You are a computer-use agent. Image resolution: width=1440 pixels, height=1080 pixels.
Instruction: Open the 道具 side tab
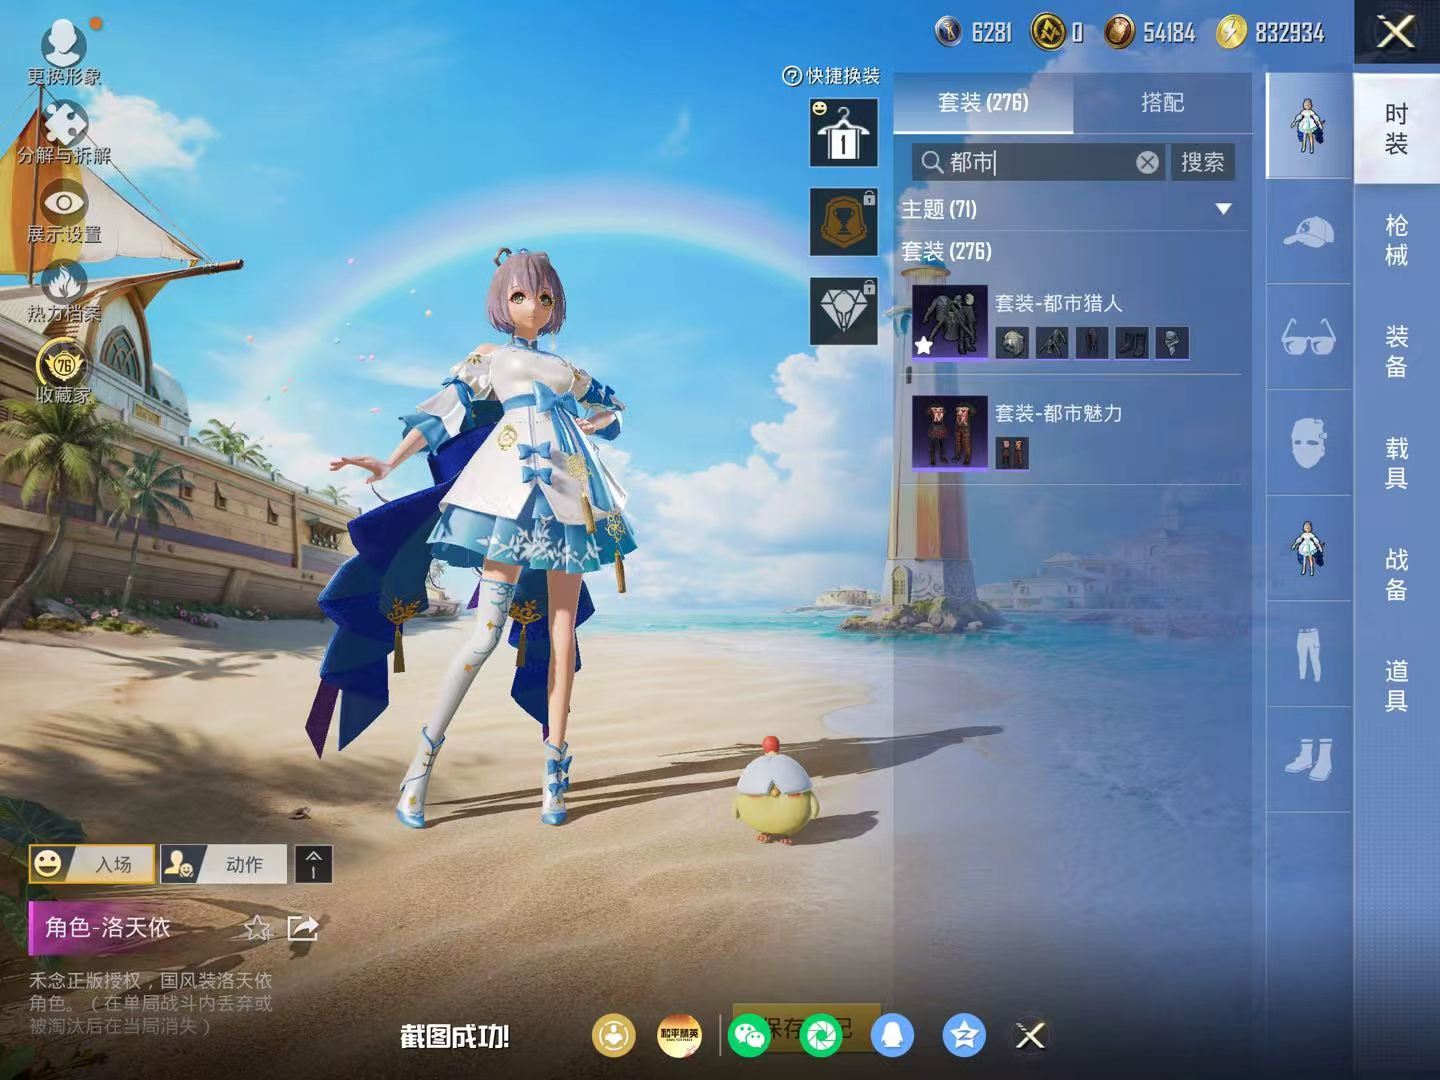pyautogui.click(x=1396, y=686)
